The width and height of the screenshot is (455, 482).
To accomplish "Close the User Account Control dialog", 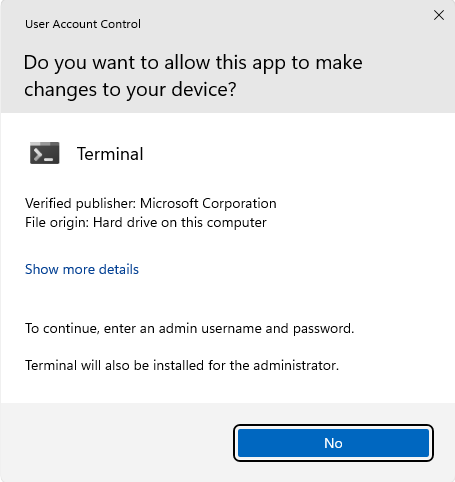I will 439,15.
